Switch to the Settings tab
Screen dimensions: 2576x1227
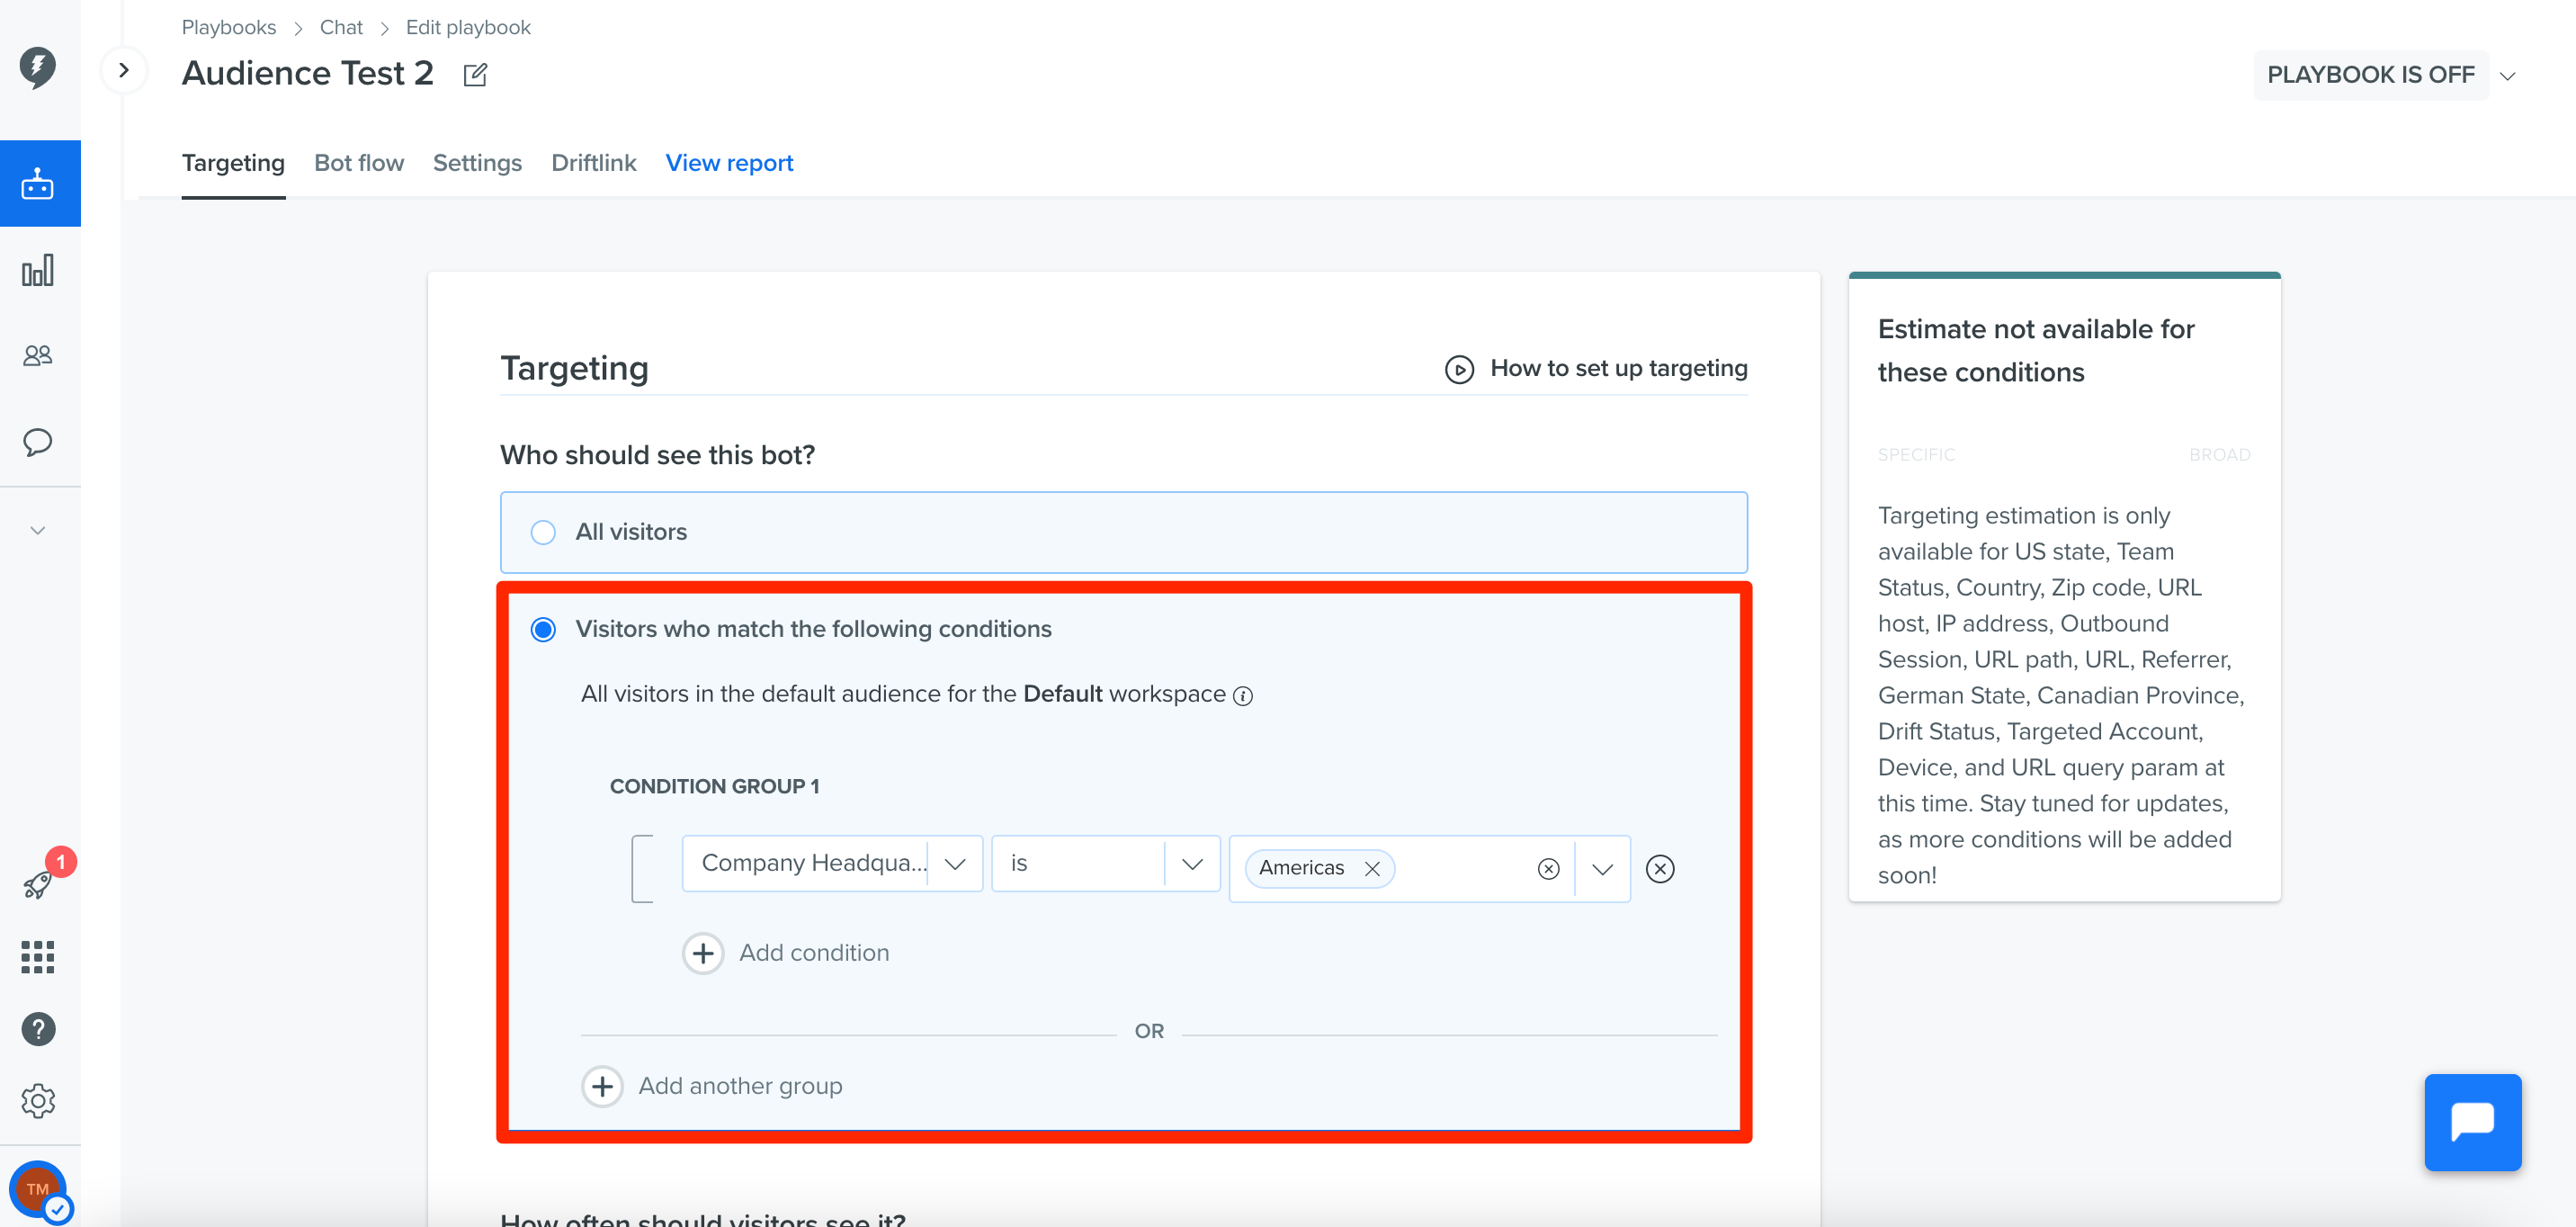click(477, 163)
